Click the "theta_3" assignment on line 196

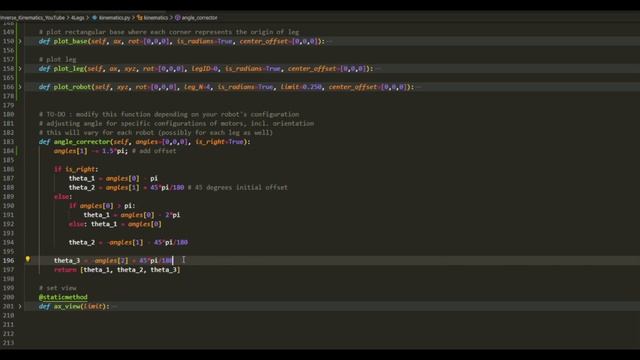click(113, 260)
